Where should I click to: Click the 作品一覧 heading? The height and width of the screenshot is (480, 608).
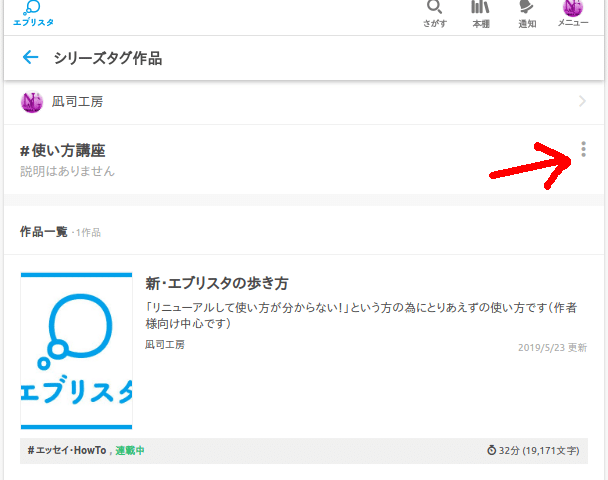(44, 232)
